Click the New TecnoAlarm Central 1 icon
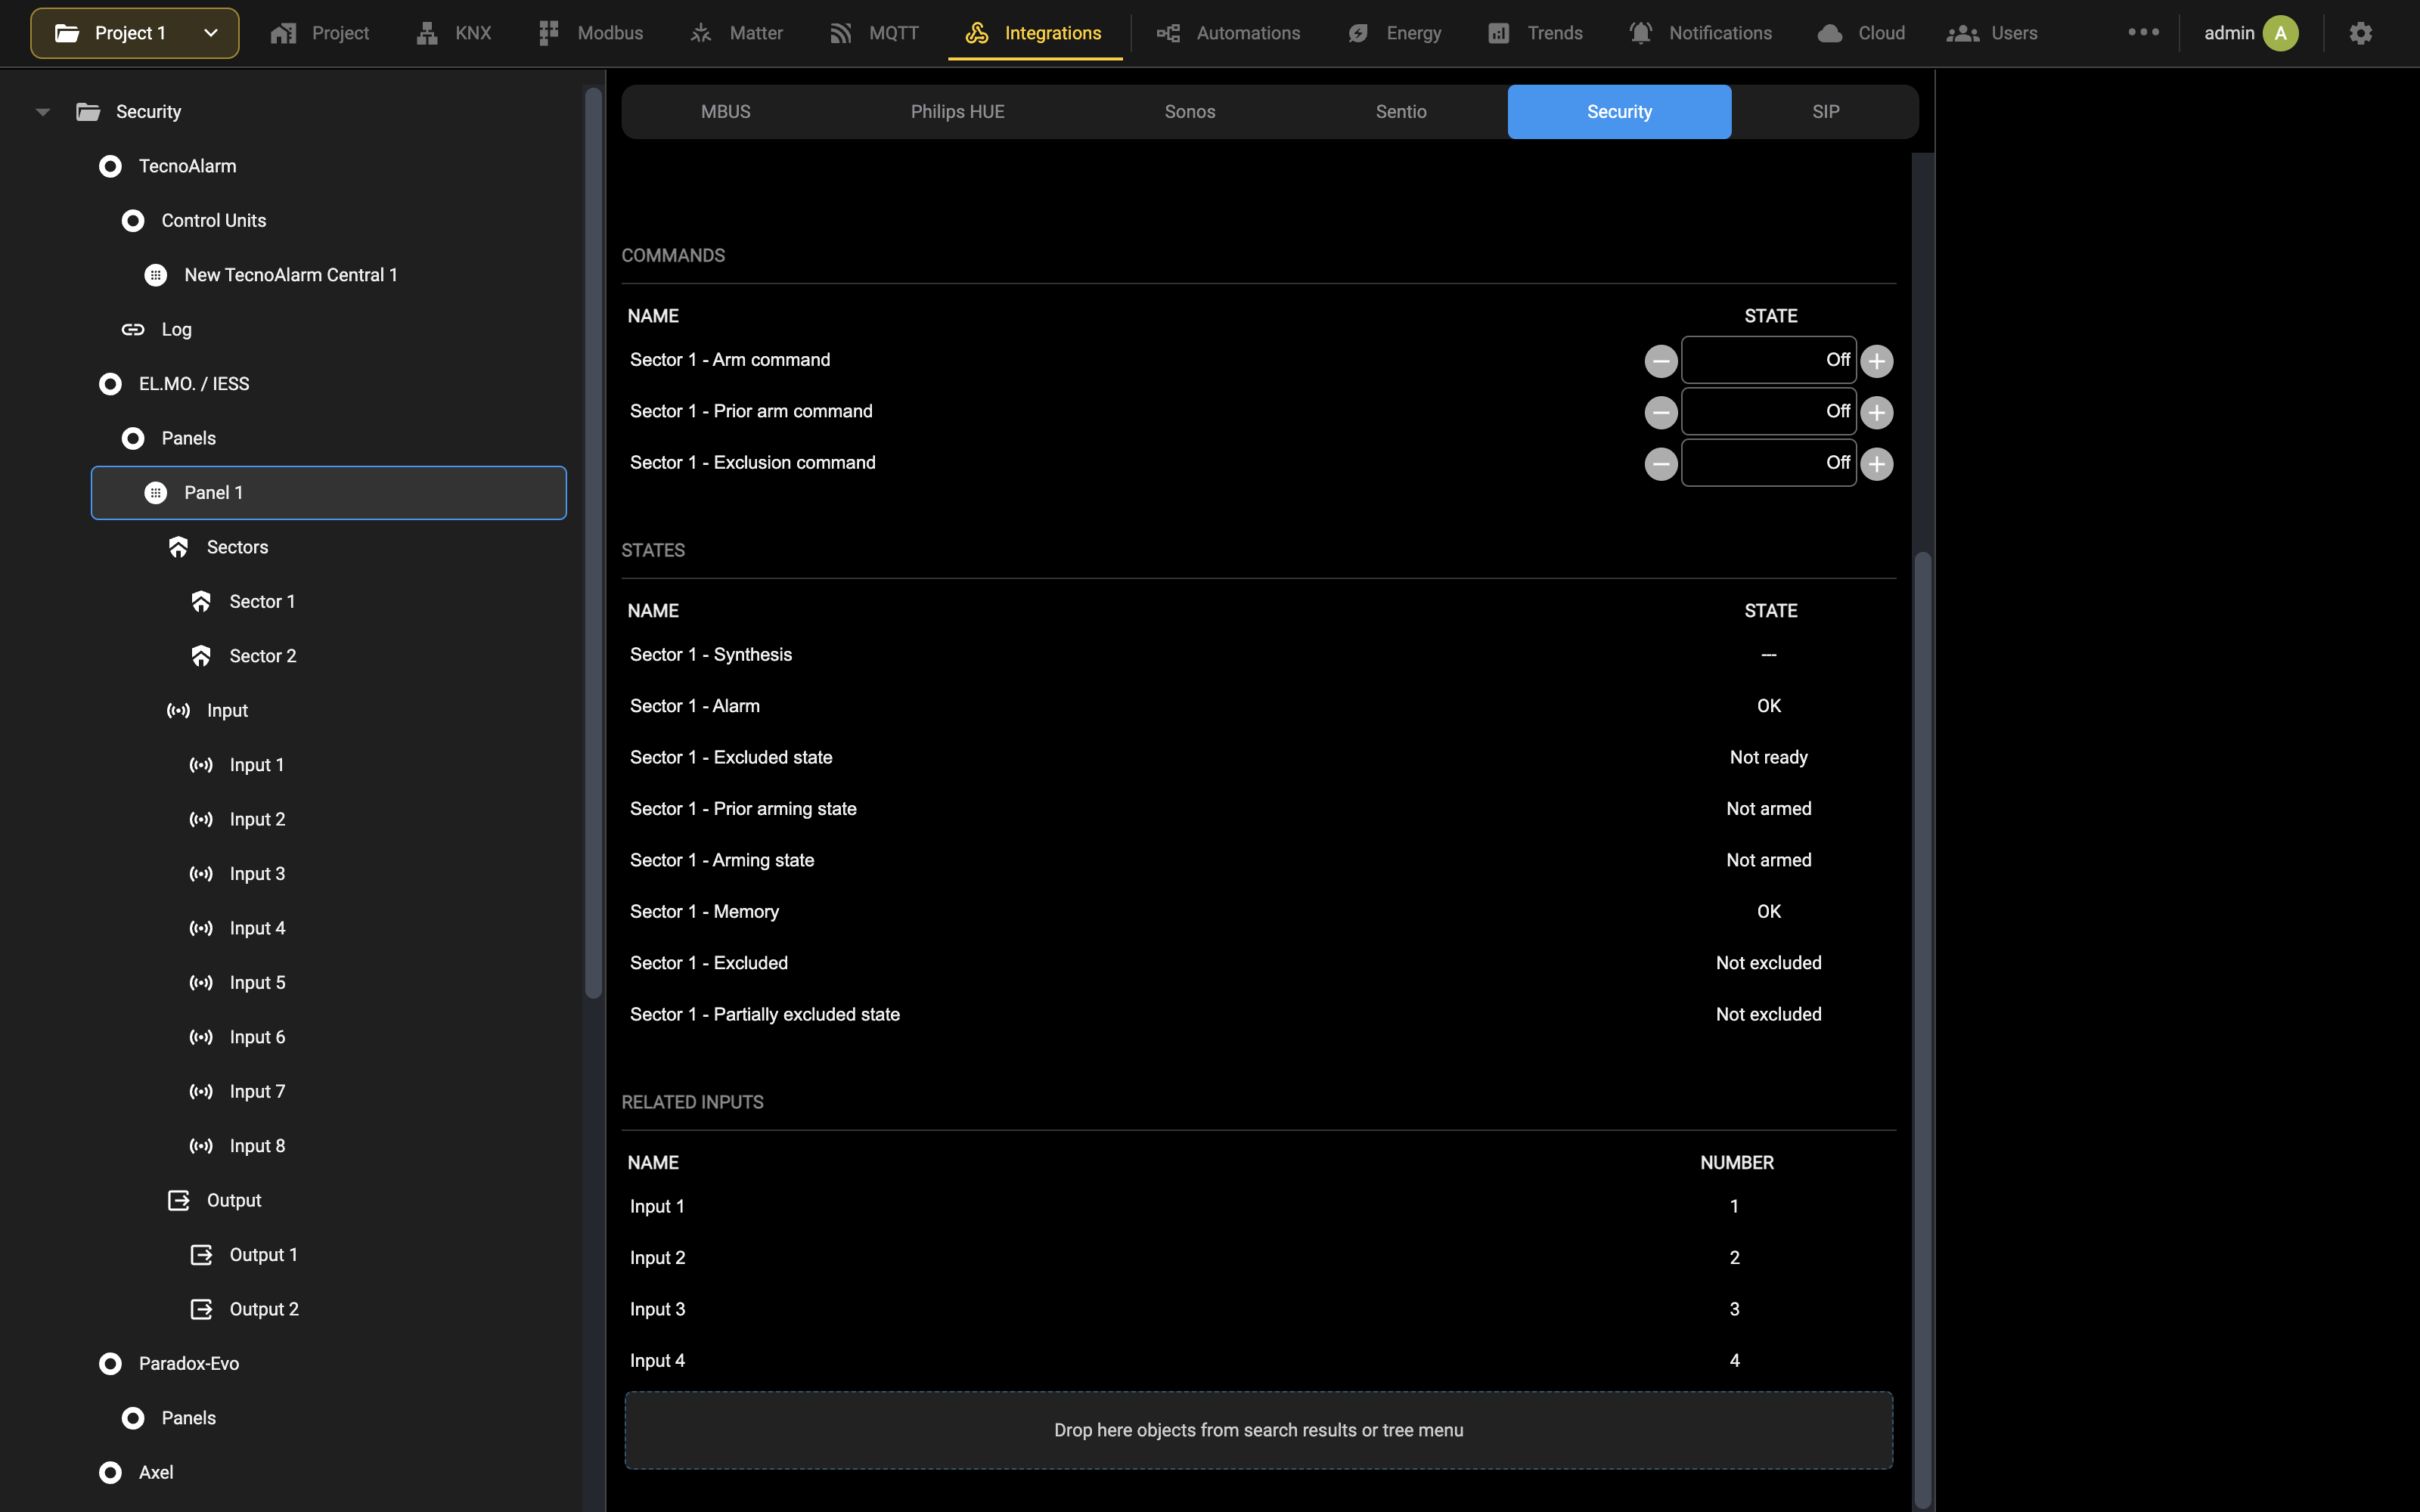This screenshot has height=1512, width=2420. click(x=156, y=275)
